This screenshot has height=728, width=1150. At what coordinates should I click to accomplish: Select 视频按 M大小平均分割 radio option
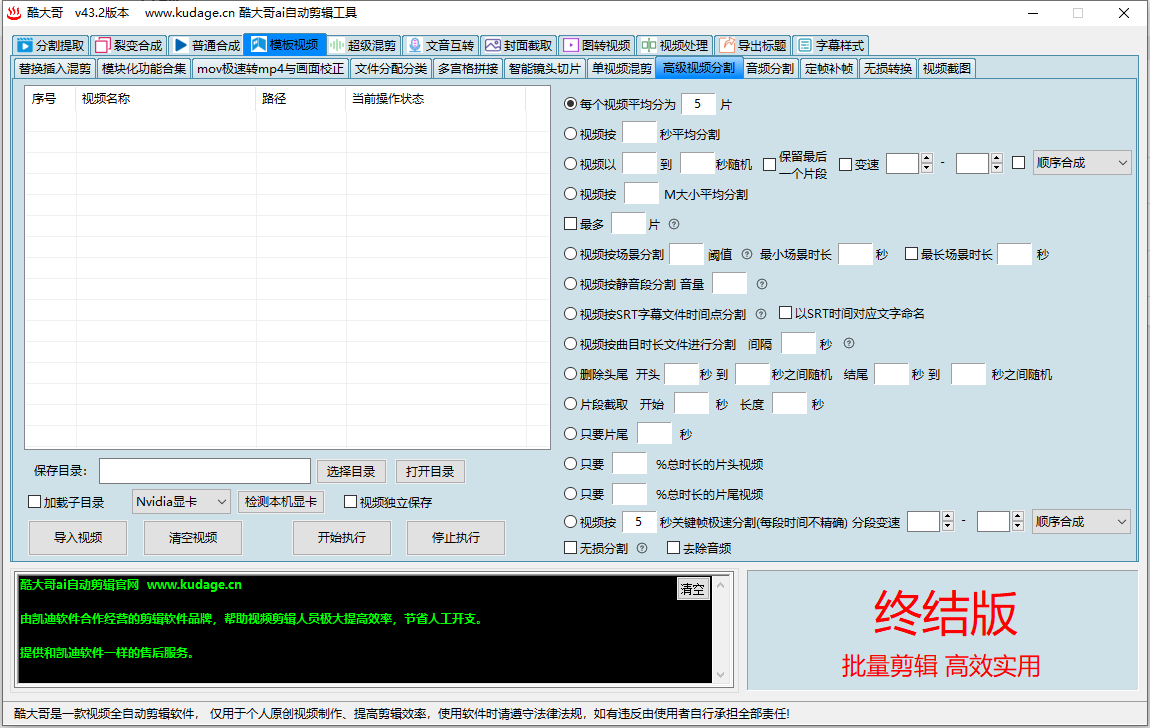(571, 194)
